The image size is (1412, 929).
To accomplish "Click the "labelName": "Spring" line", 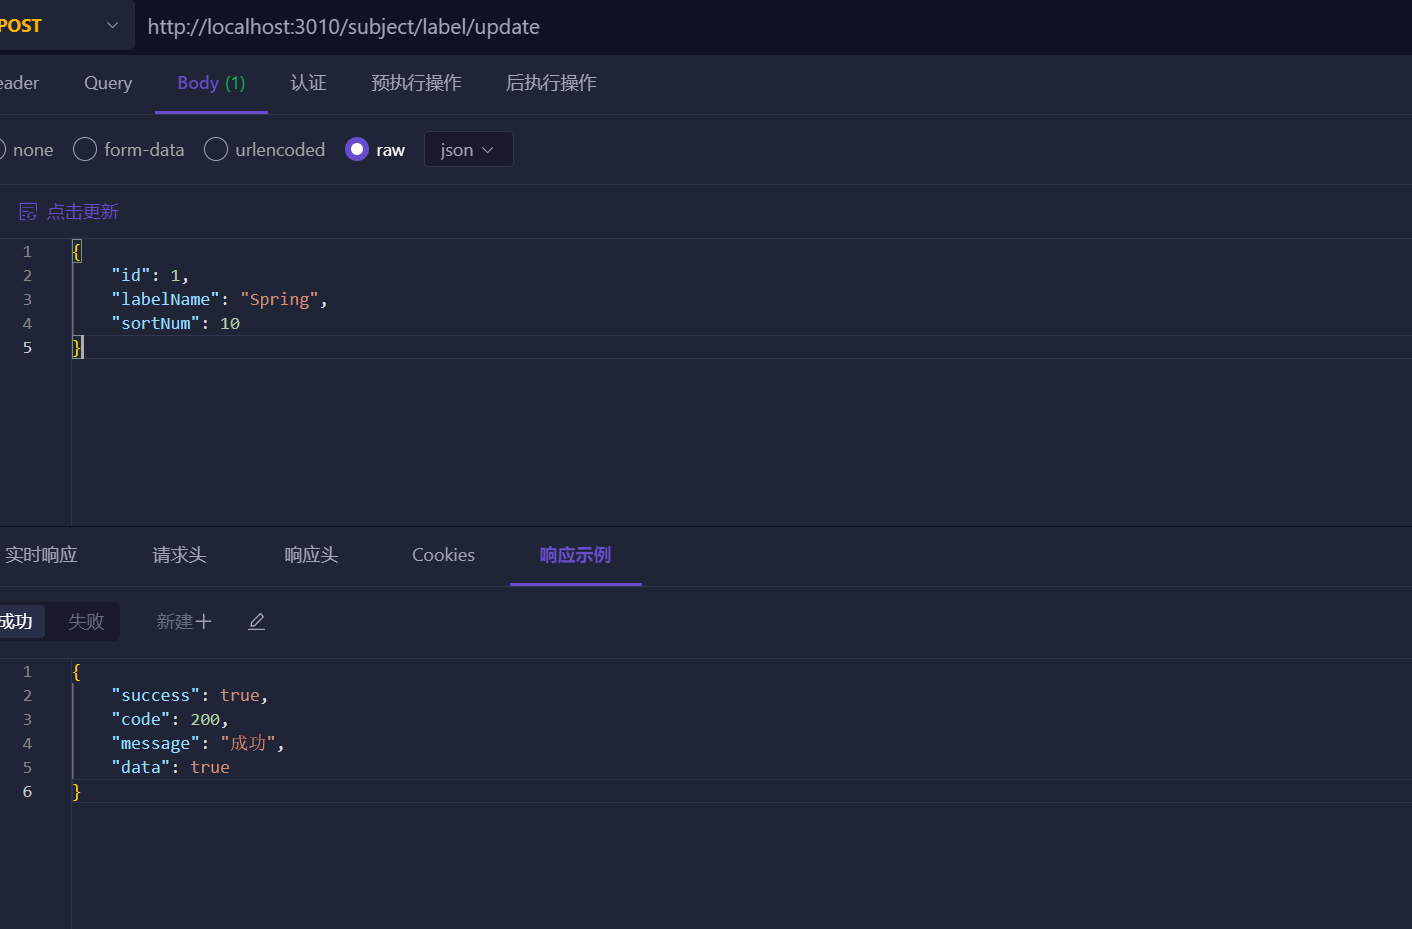I will tap(219, 299).
